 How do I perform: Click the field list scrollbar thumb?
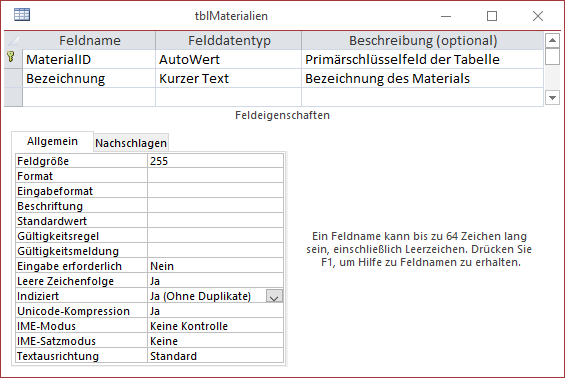pos(552,57)
